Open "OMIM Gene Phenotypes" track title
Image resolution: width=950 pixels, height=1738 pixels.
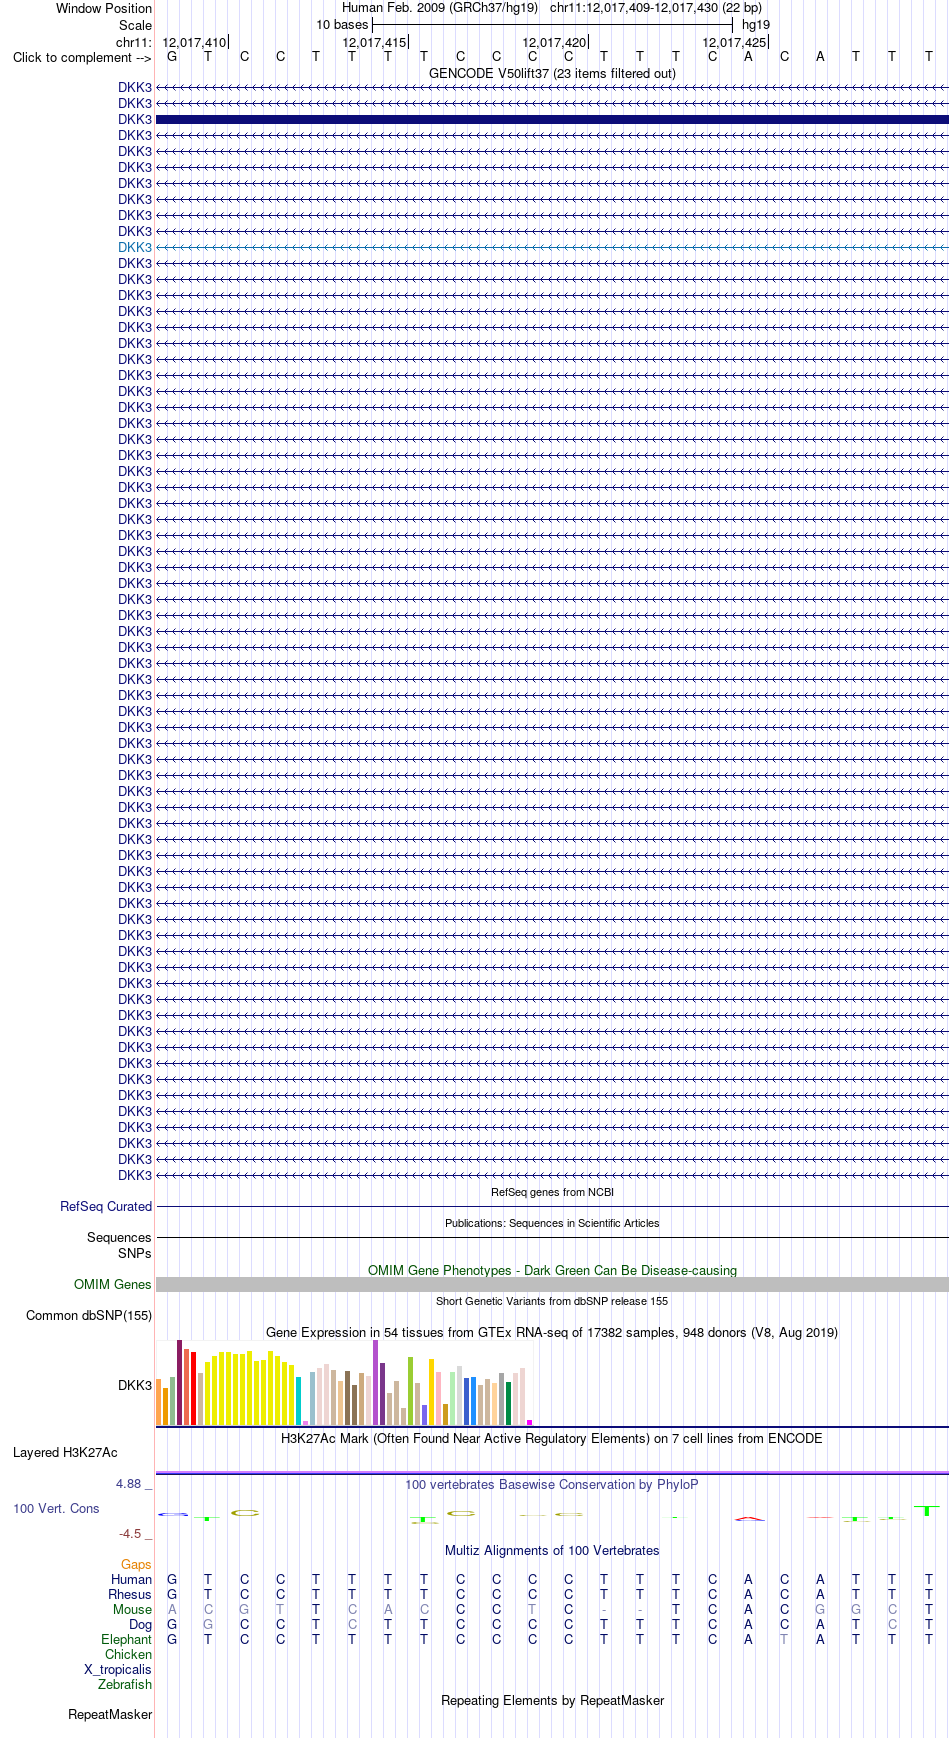point(552,1270)
